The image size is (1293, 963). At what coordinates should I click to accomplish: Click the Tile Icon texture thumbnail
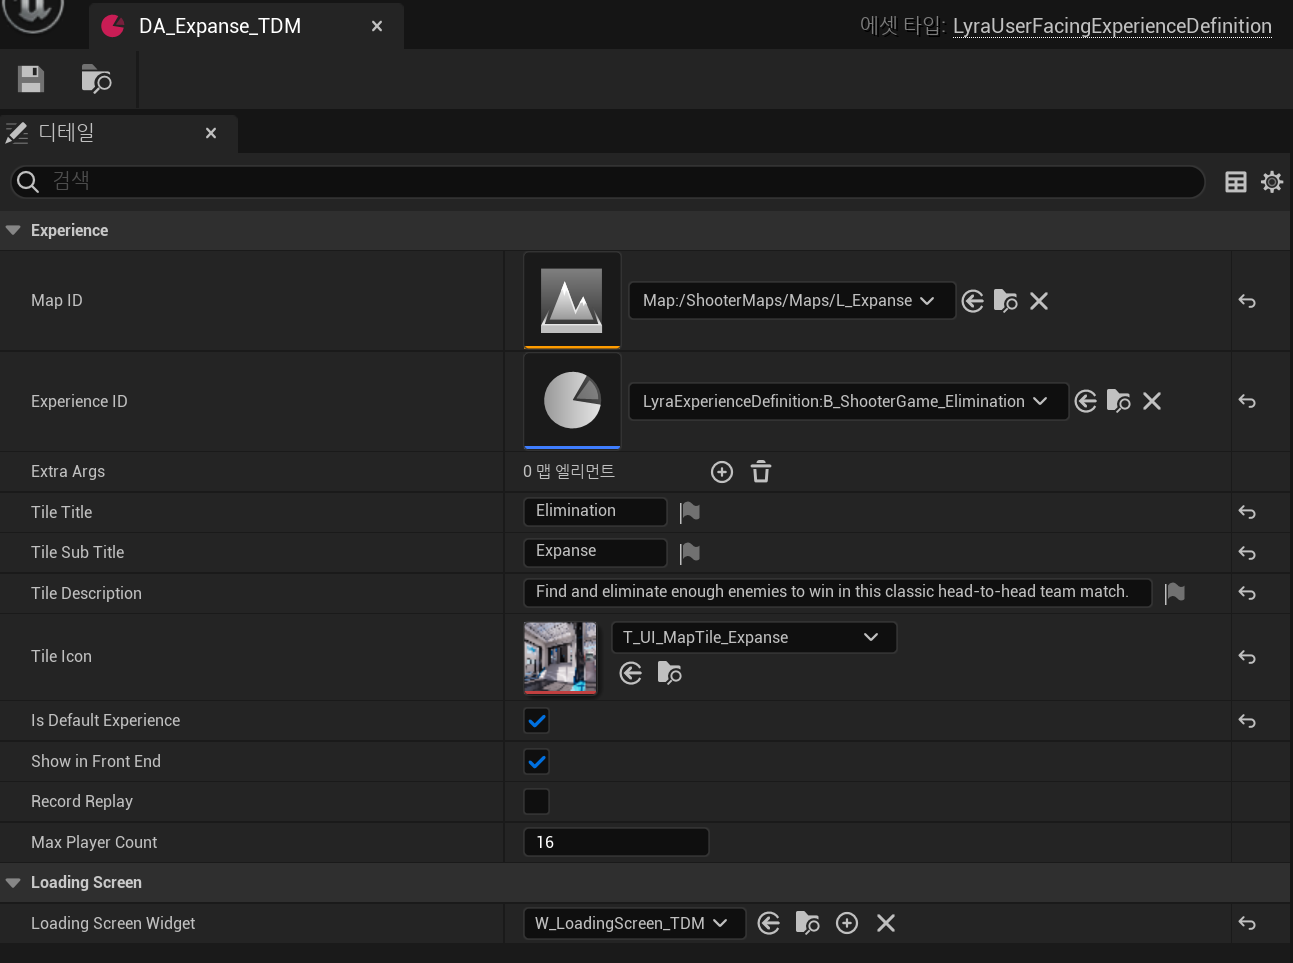[x=560, y=657]
